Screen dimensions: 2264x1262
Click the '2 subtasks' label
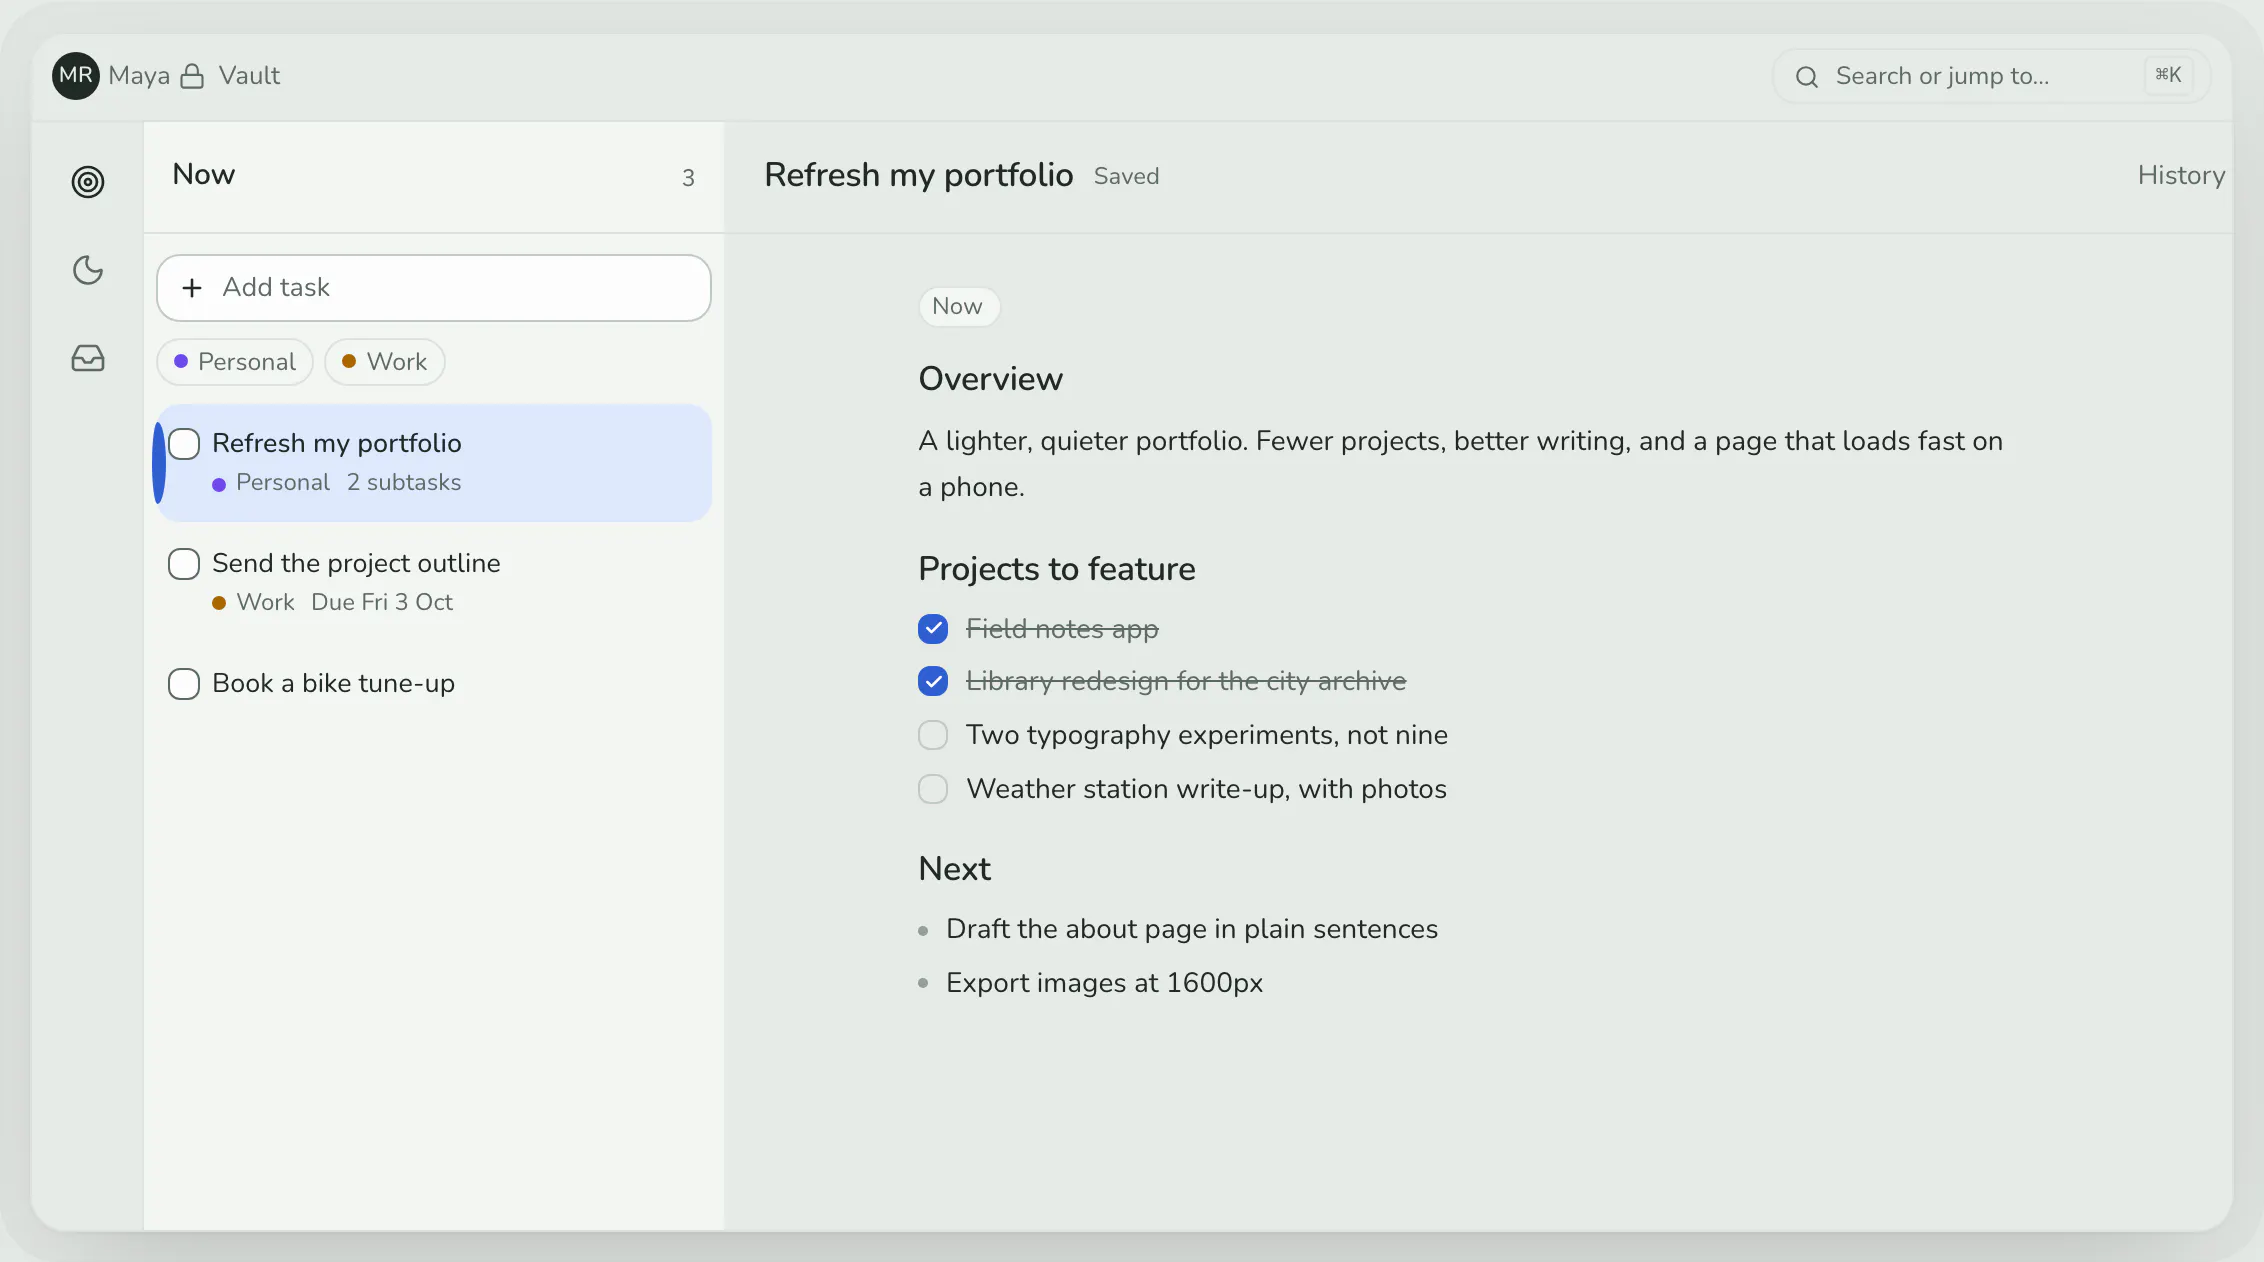click(404, 483)
